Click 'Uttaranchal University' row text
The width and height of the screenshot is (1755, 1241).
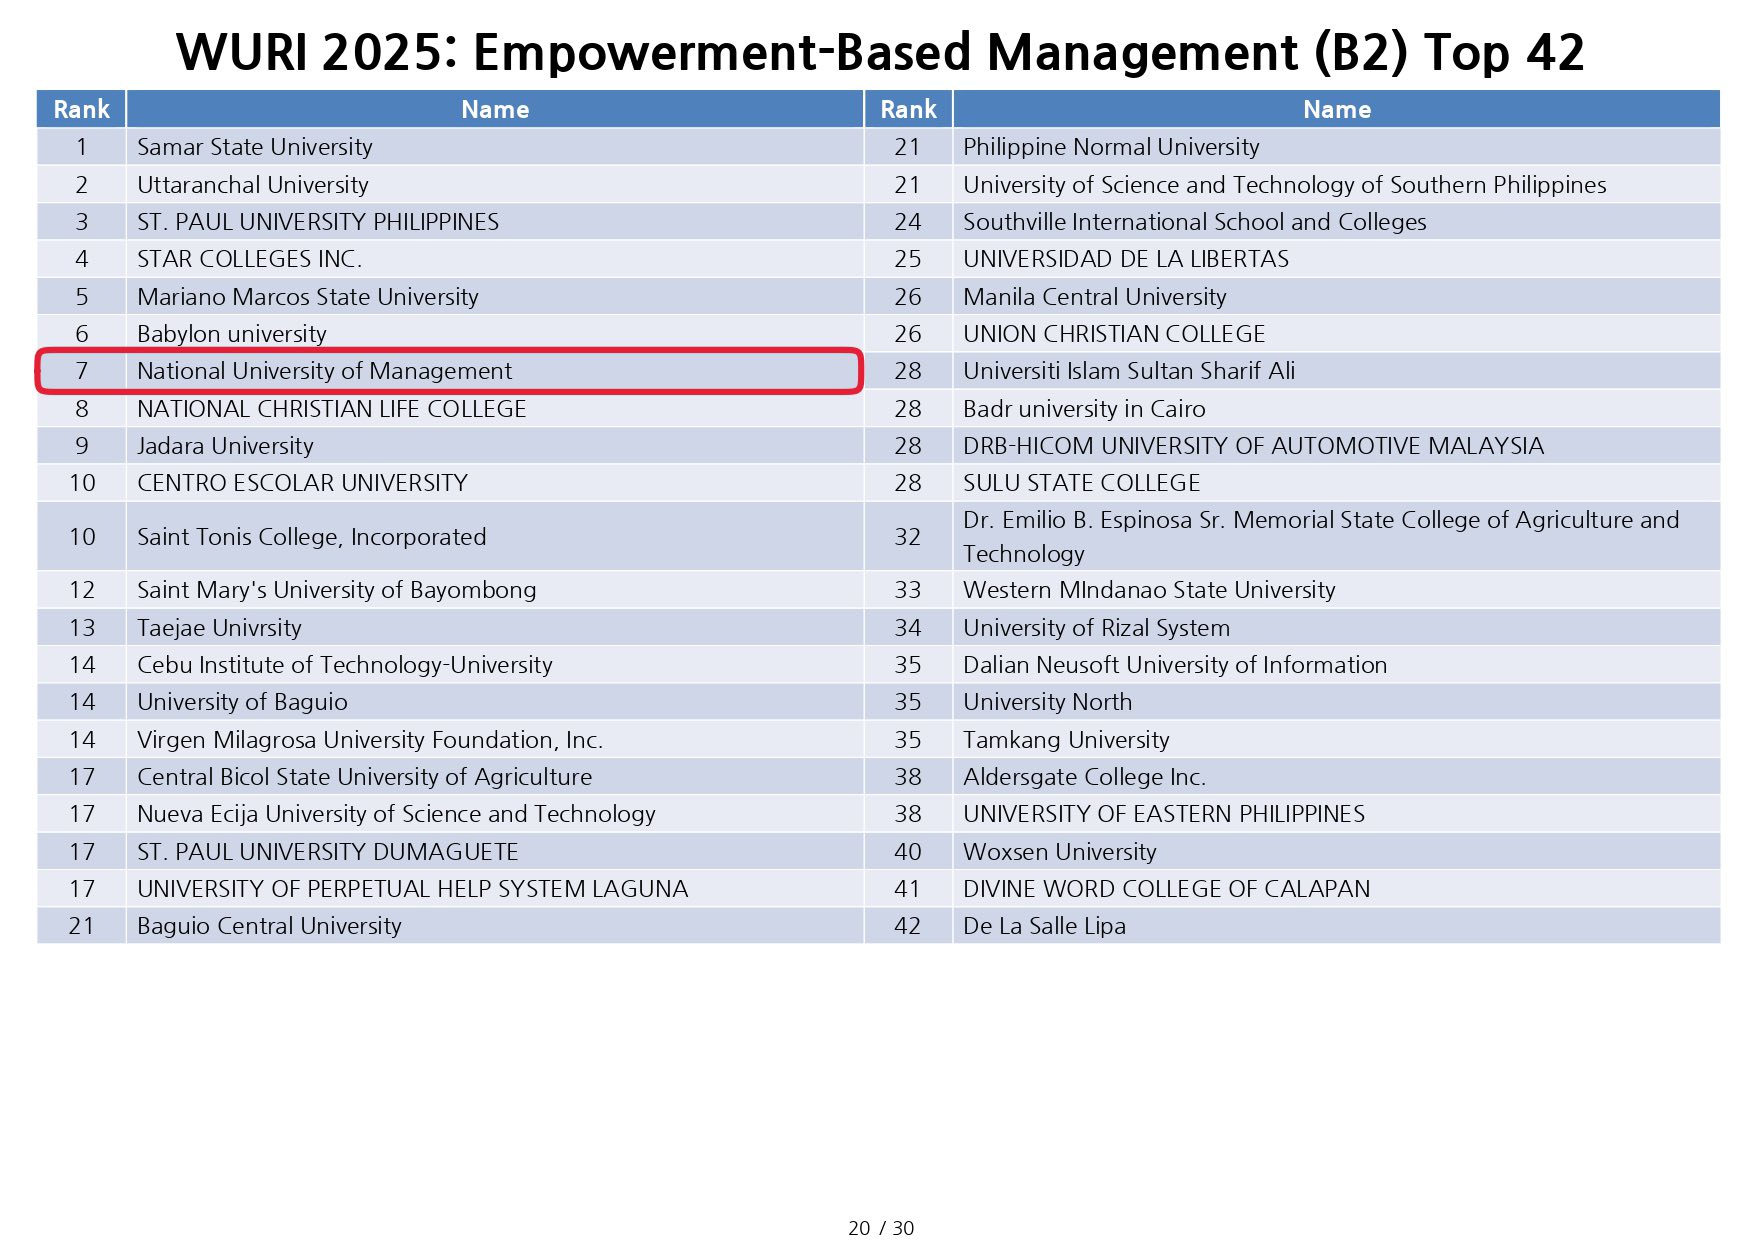pyautogui.click(x=253, y=185)
